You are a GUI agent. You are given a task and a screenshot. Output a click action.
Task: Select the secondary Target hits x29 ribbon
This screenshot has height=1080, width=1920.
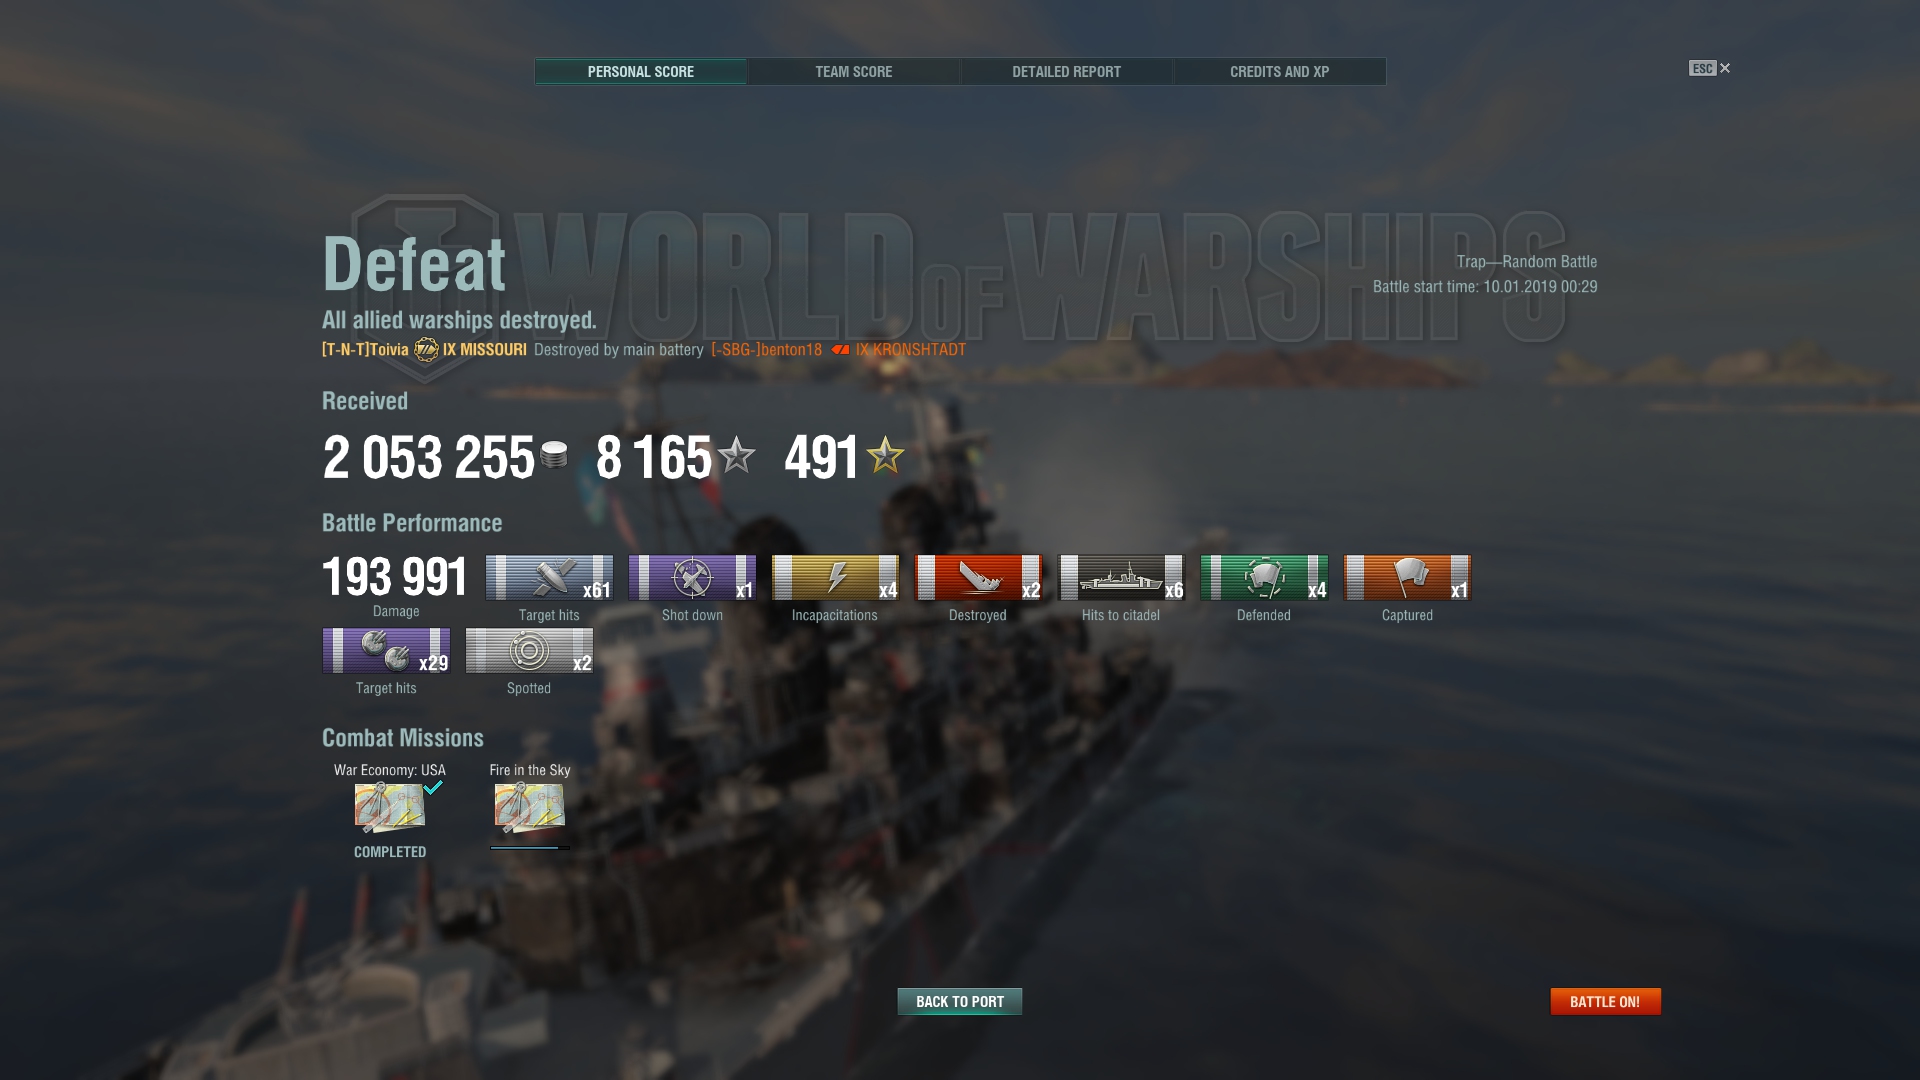(x=386, y=651)
